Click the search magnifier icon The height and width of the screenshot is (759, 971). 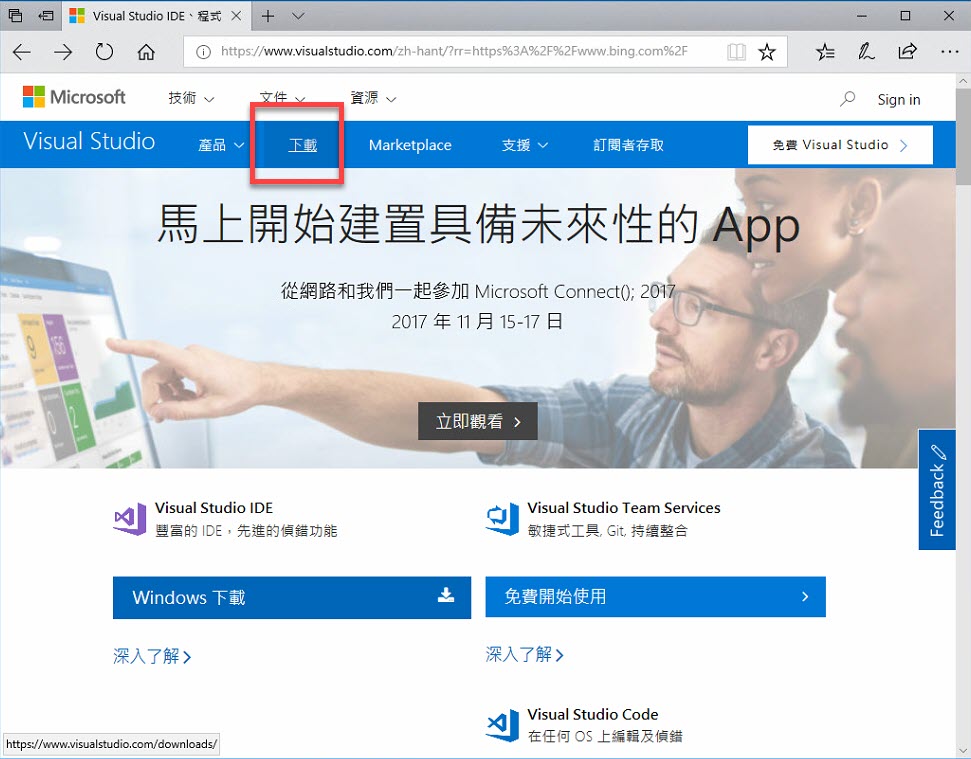tap(847, 99)
